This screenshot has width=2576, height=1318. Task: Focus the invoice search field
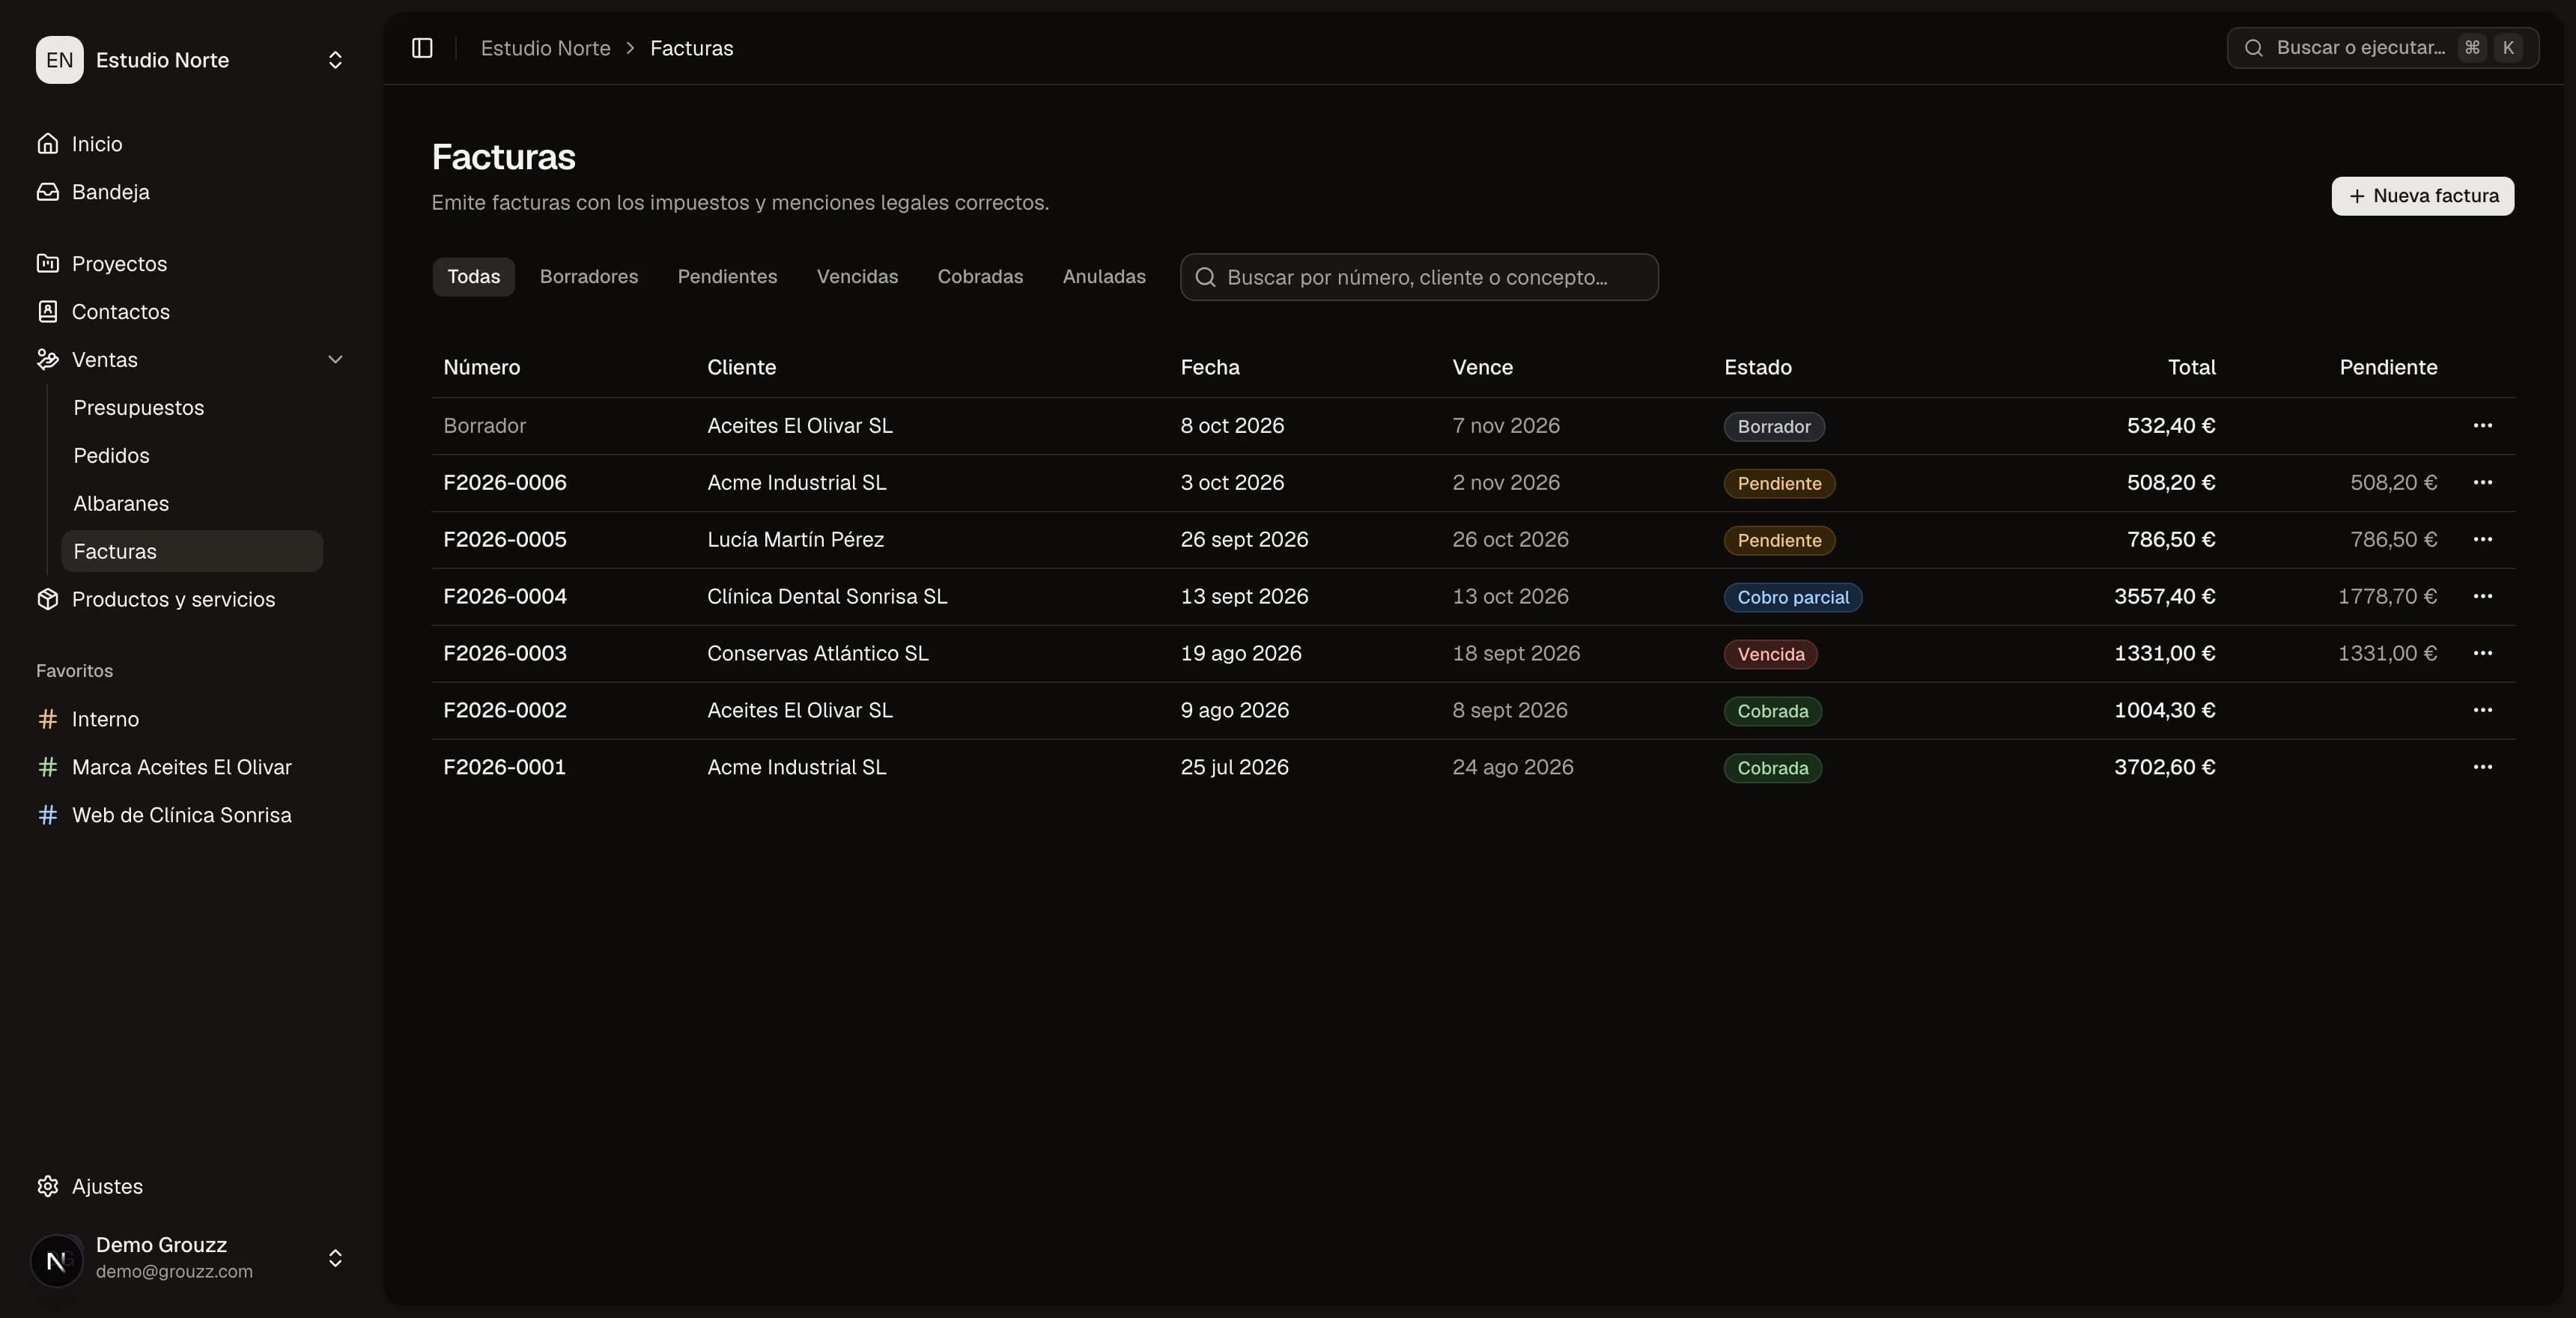[x=1419, y=277]
